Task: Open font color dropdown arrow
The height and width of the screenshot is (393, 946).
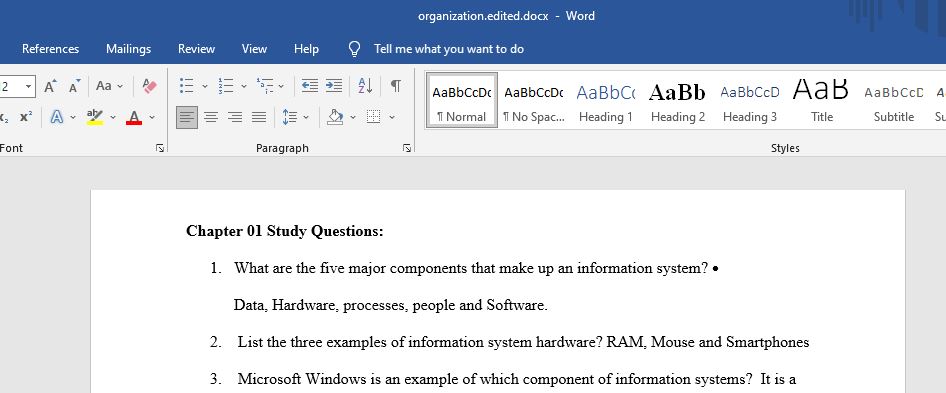Action: pos(152,117)
